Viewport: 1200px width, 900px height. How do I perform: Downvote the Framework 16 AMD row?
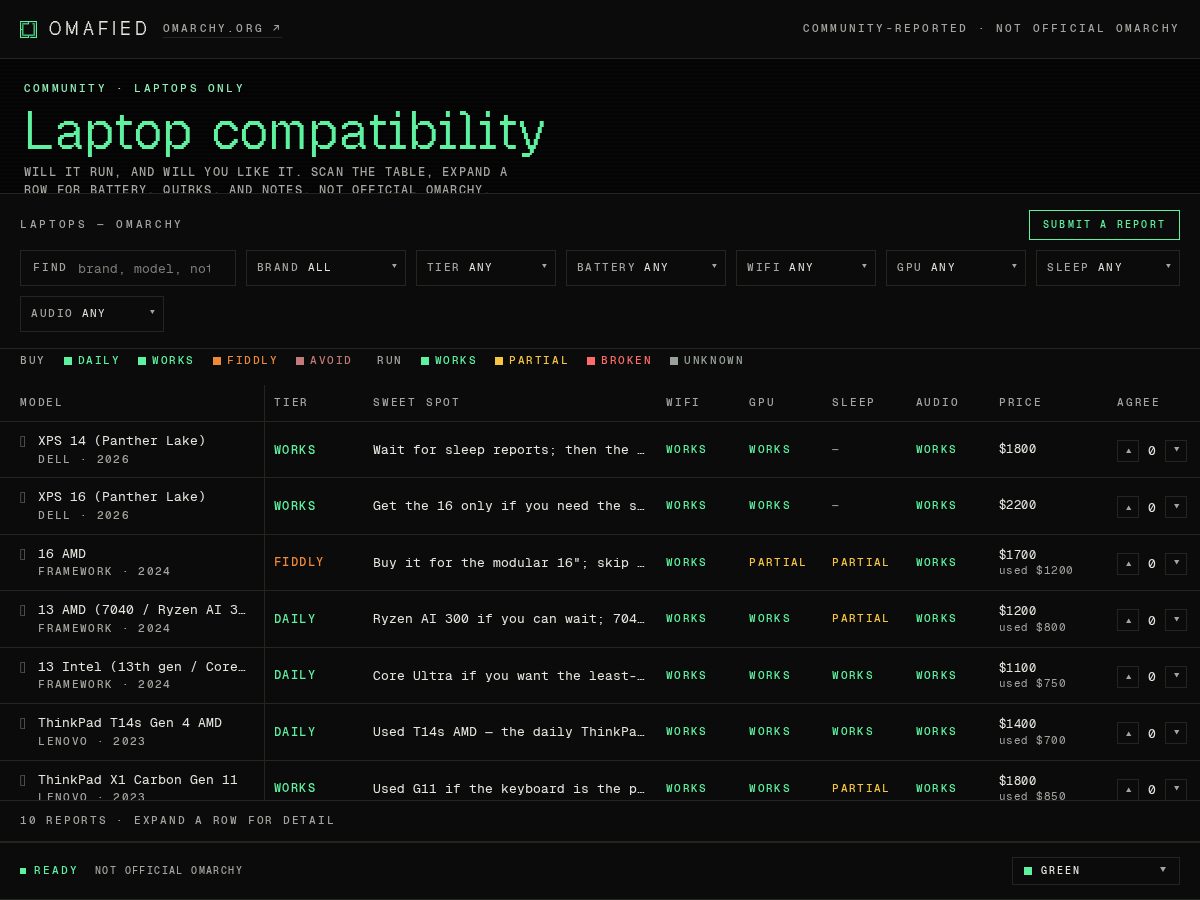(x=1176, y=564)
